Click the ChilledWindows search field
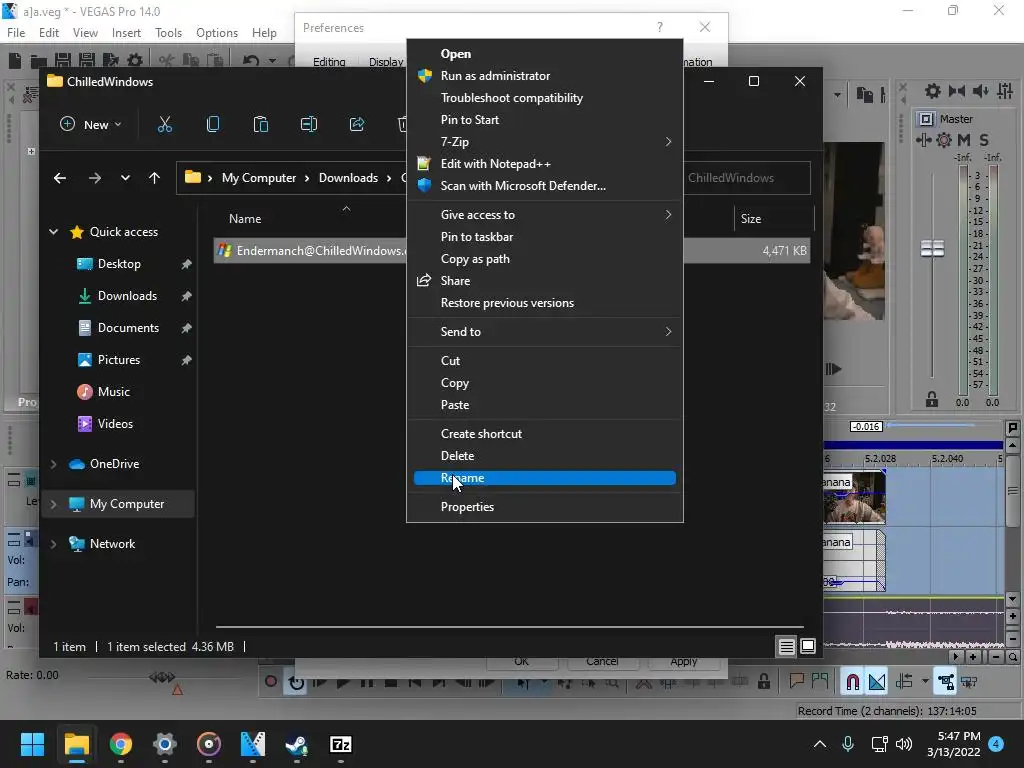Image resolution: width=1024 pixels, height=768 pixels. (x=746, y=178)
